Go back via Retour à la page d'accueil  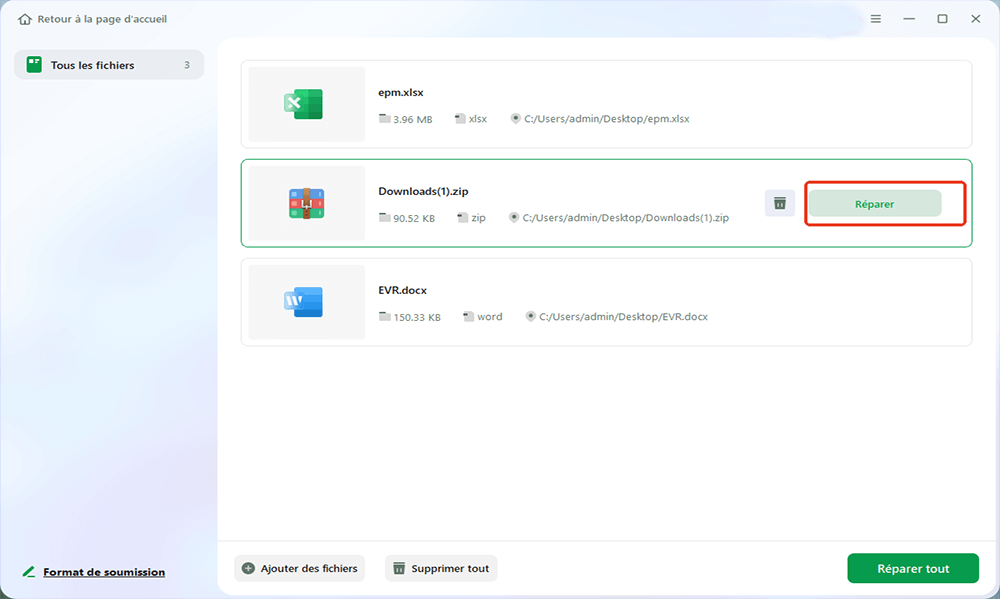click(102, 19)
